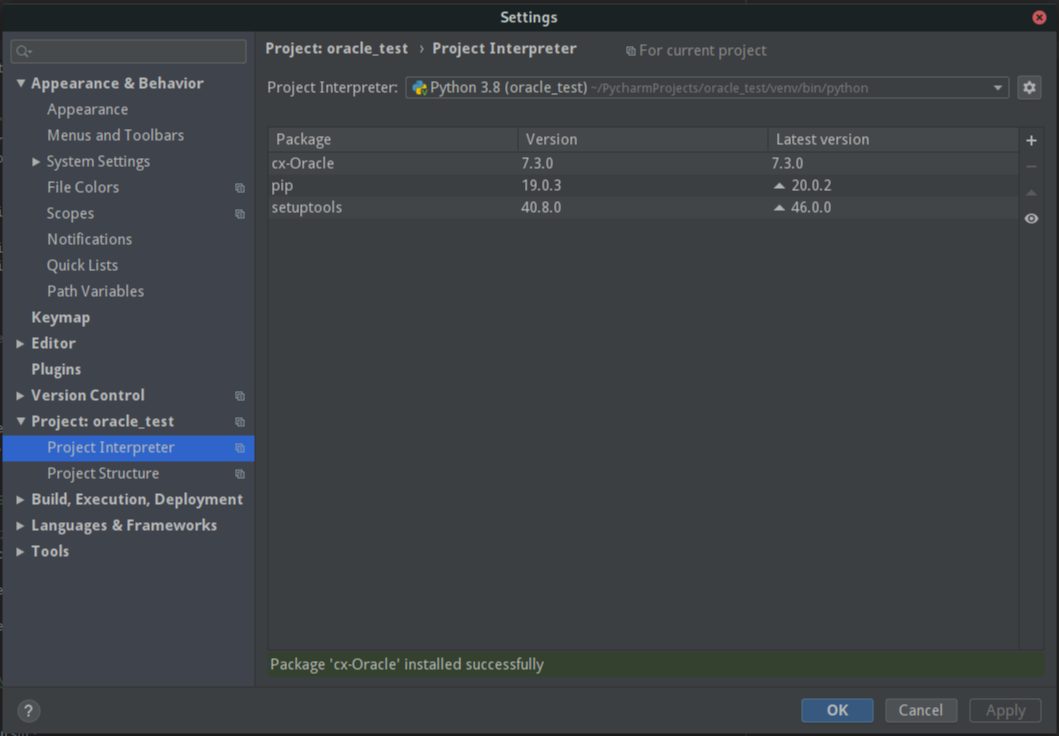Click the Project: oracle_test copy icon
The height and width of the screenshot is (736, 1059).
(240, 422)
